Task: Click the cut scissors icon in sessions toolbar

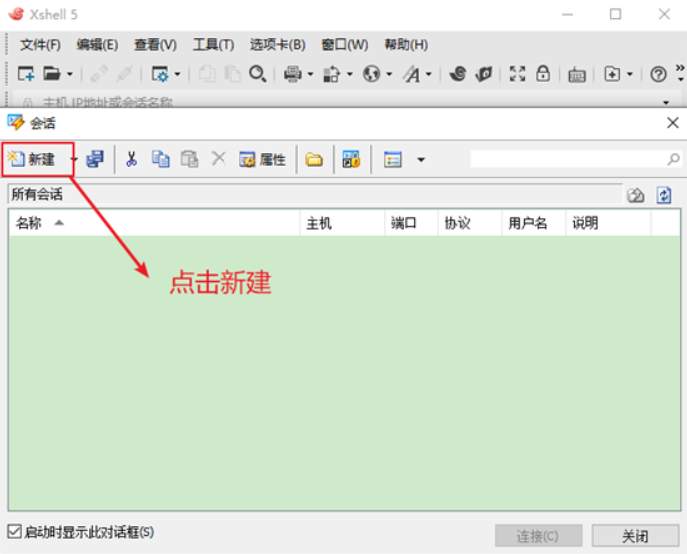Action: pos(131,160)
